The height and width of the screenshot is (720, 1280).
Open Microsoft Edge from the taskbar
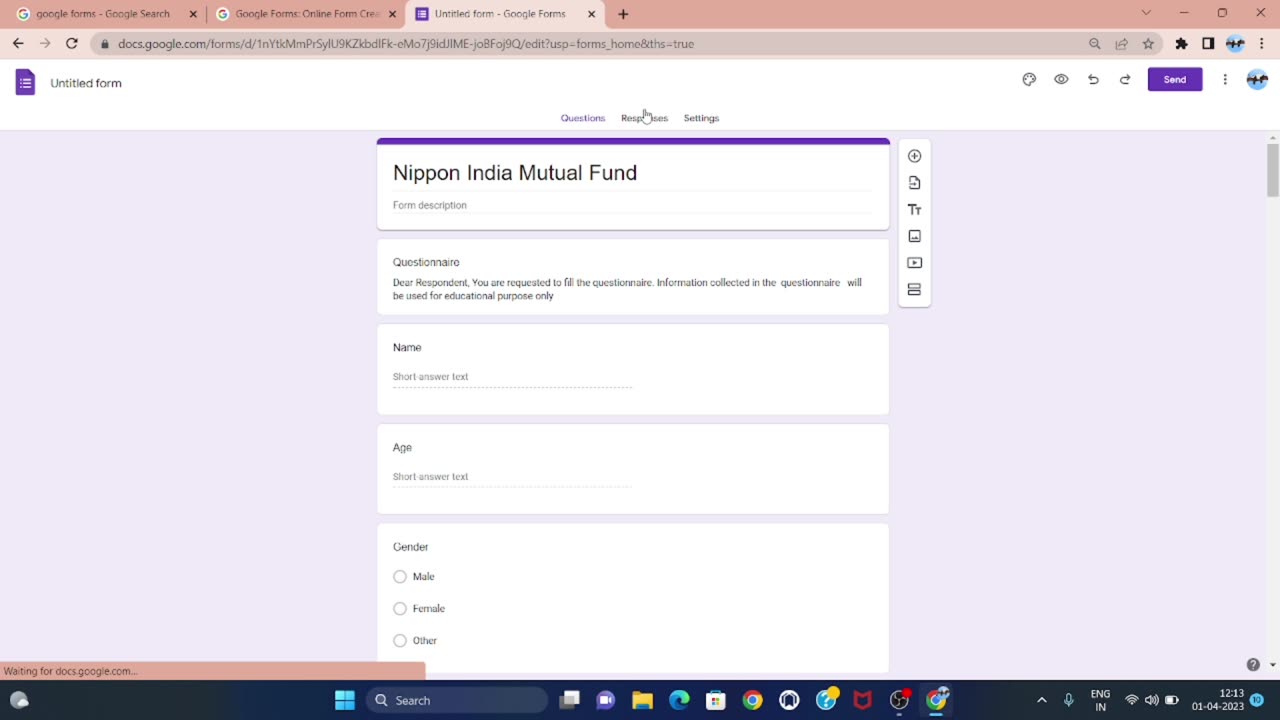click(x=679, y=700)
